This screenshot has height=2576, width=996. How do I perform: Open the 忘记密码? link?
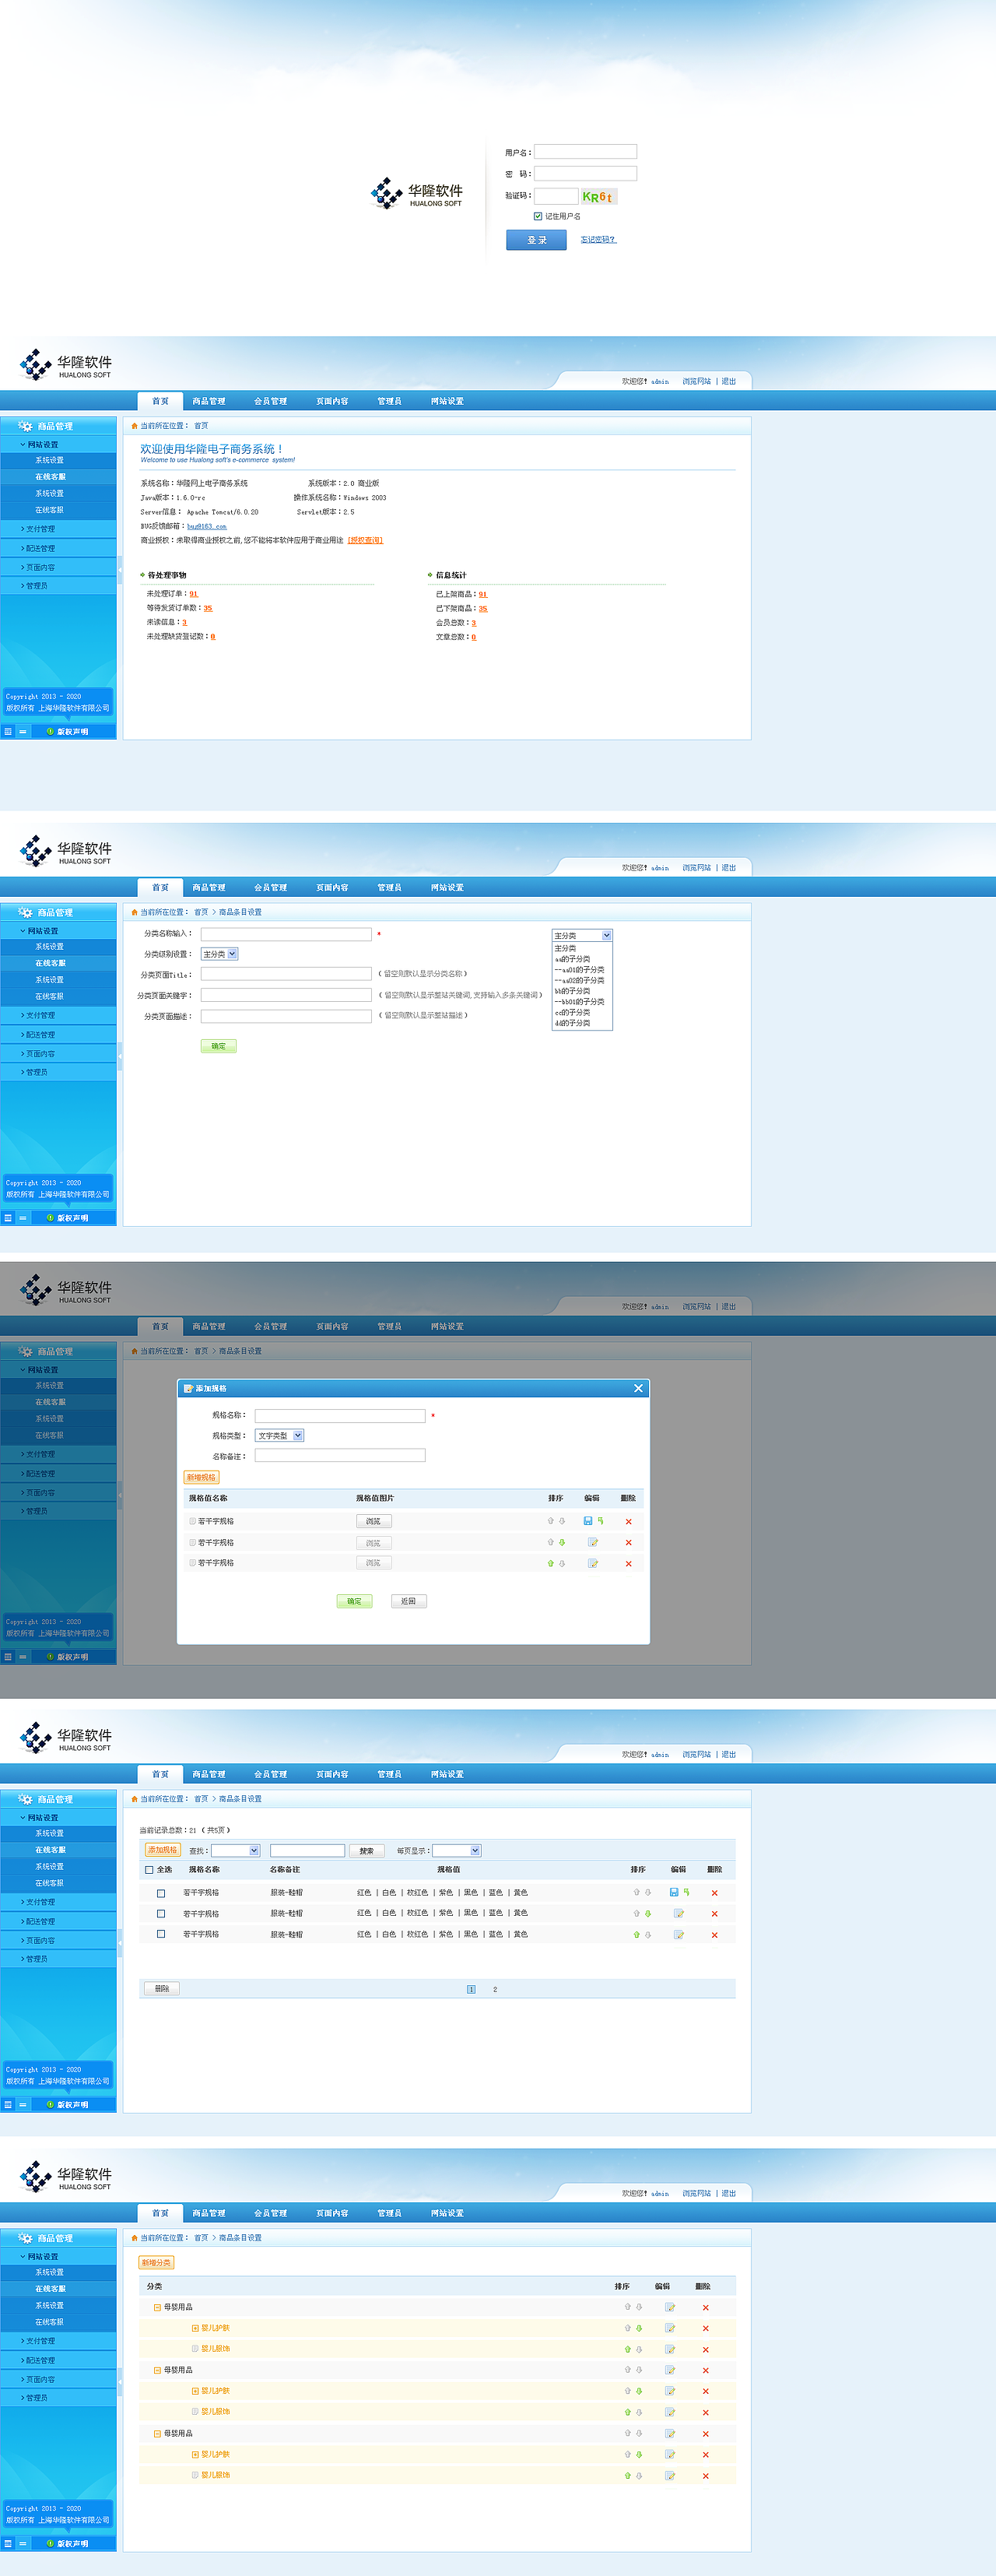tap(598, 240)
